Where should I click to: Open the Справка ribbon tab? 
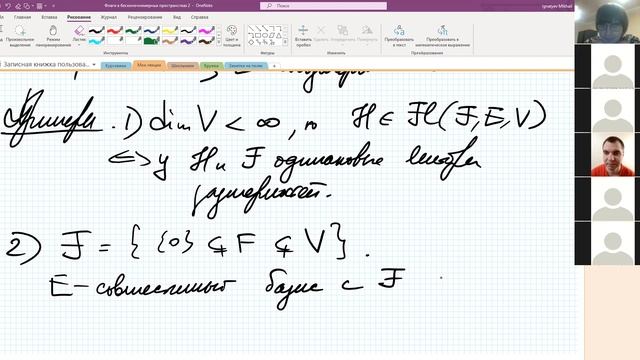(x=200, y=17)
